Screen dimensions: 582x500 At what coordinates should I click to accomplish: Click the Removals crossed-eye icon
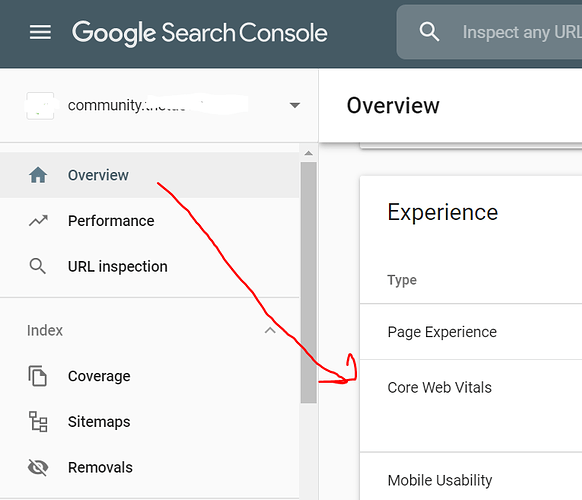point(38,467)
